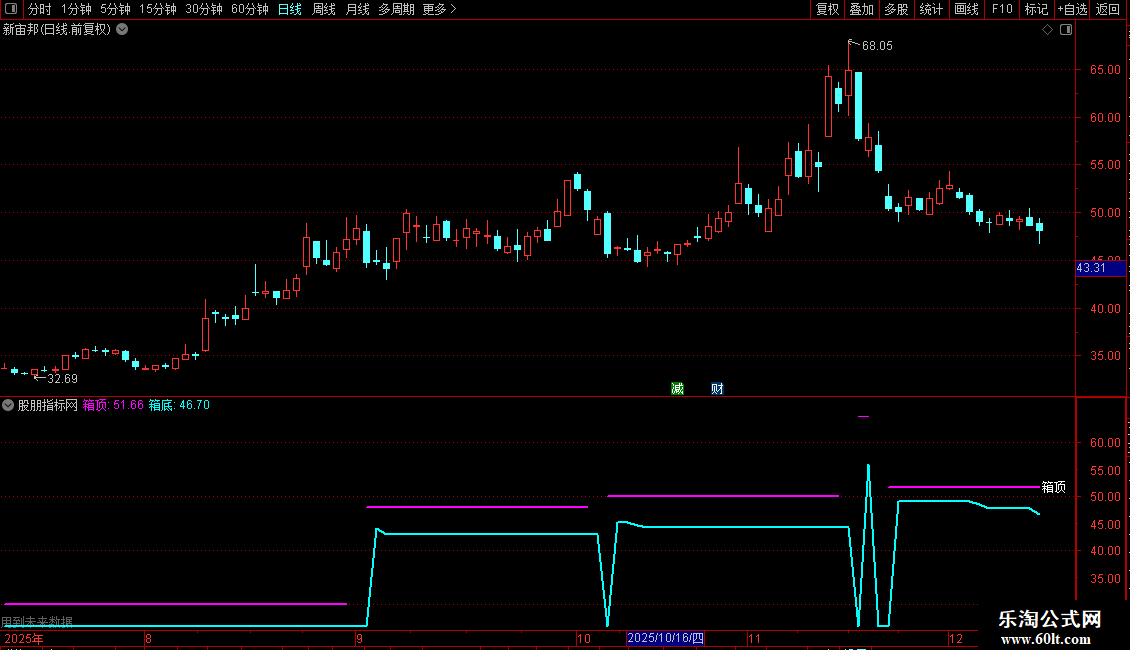Expand the 更多 periods menu

click(x=439, y=9)
